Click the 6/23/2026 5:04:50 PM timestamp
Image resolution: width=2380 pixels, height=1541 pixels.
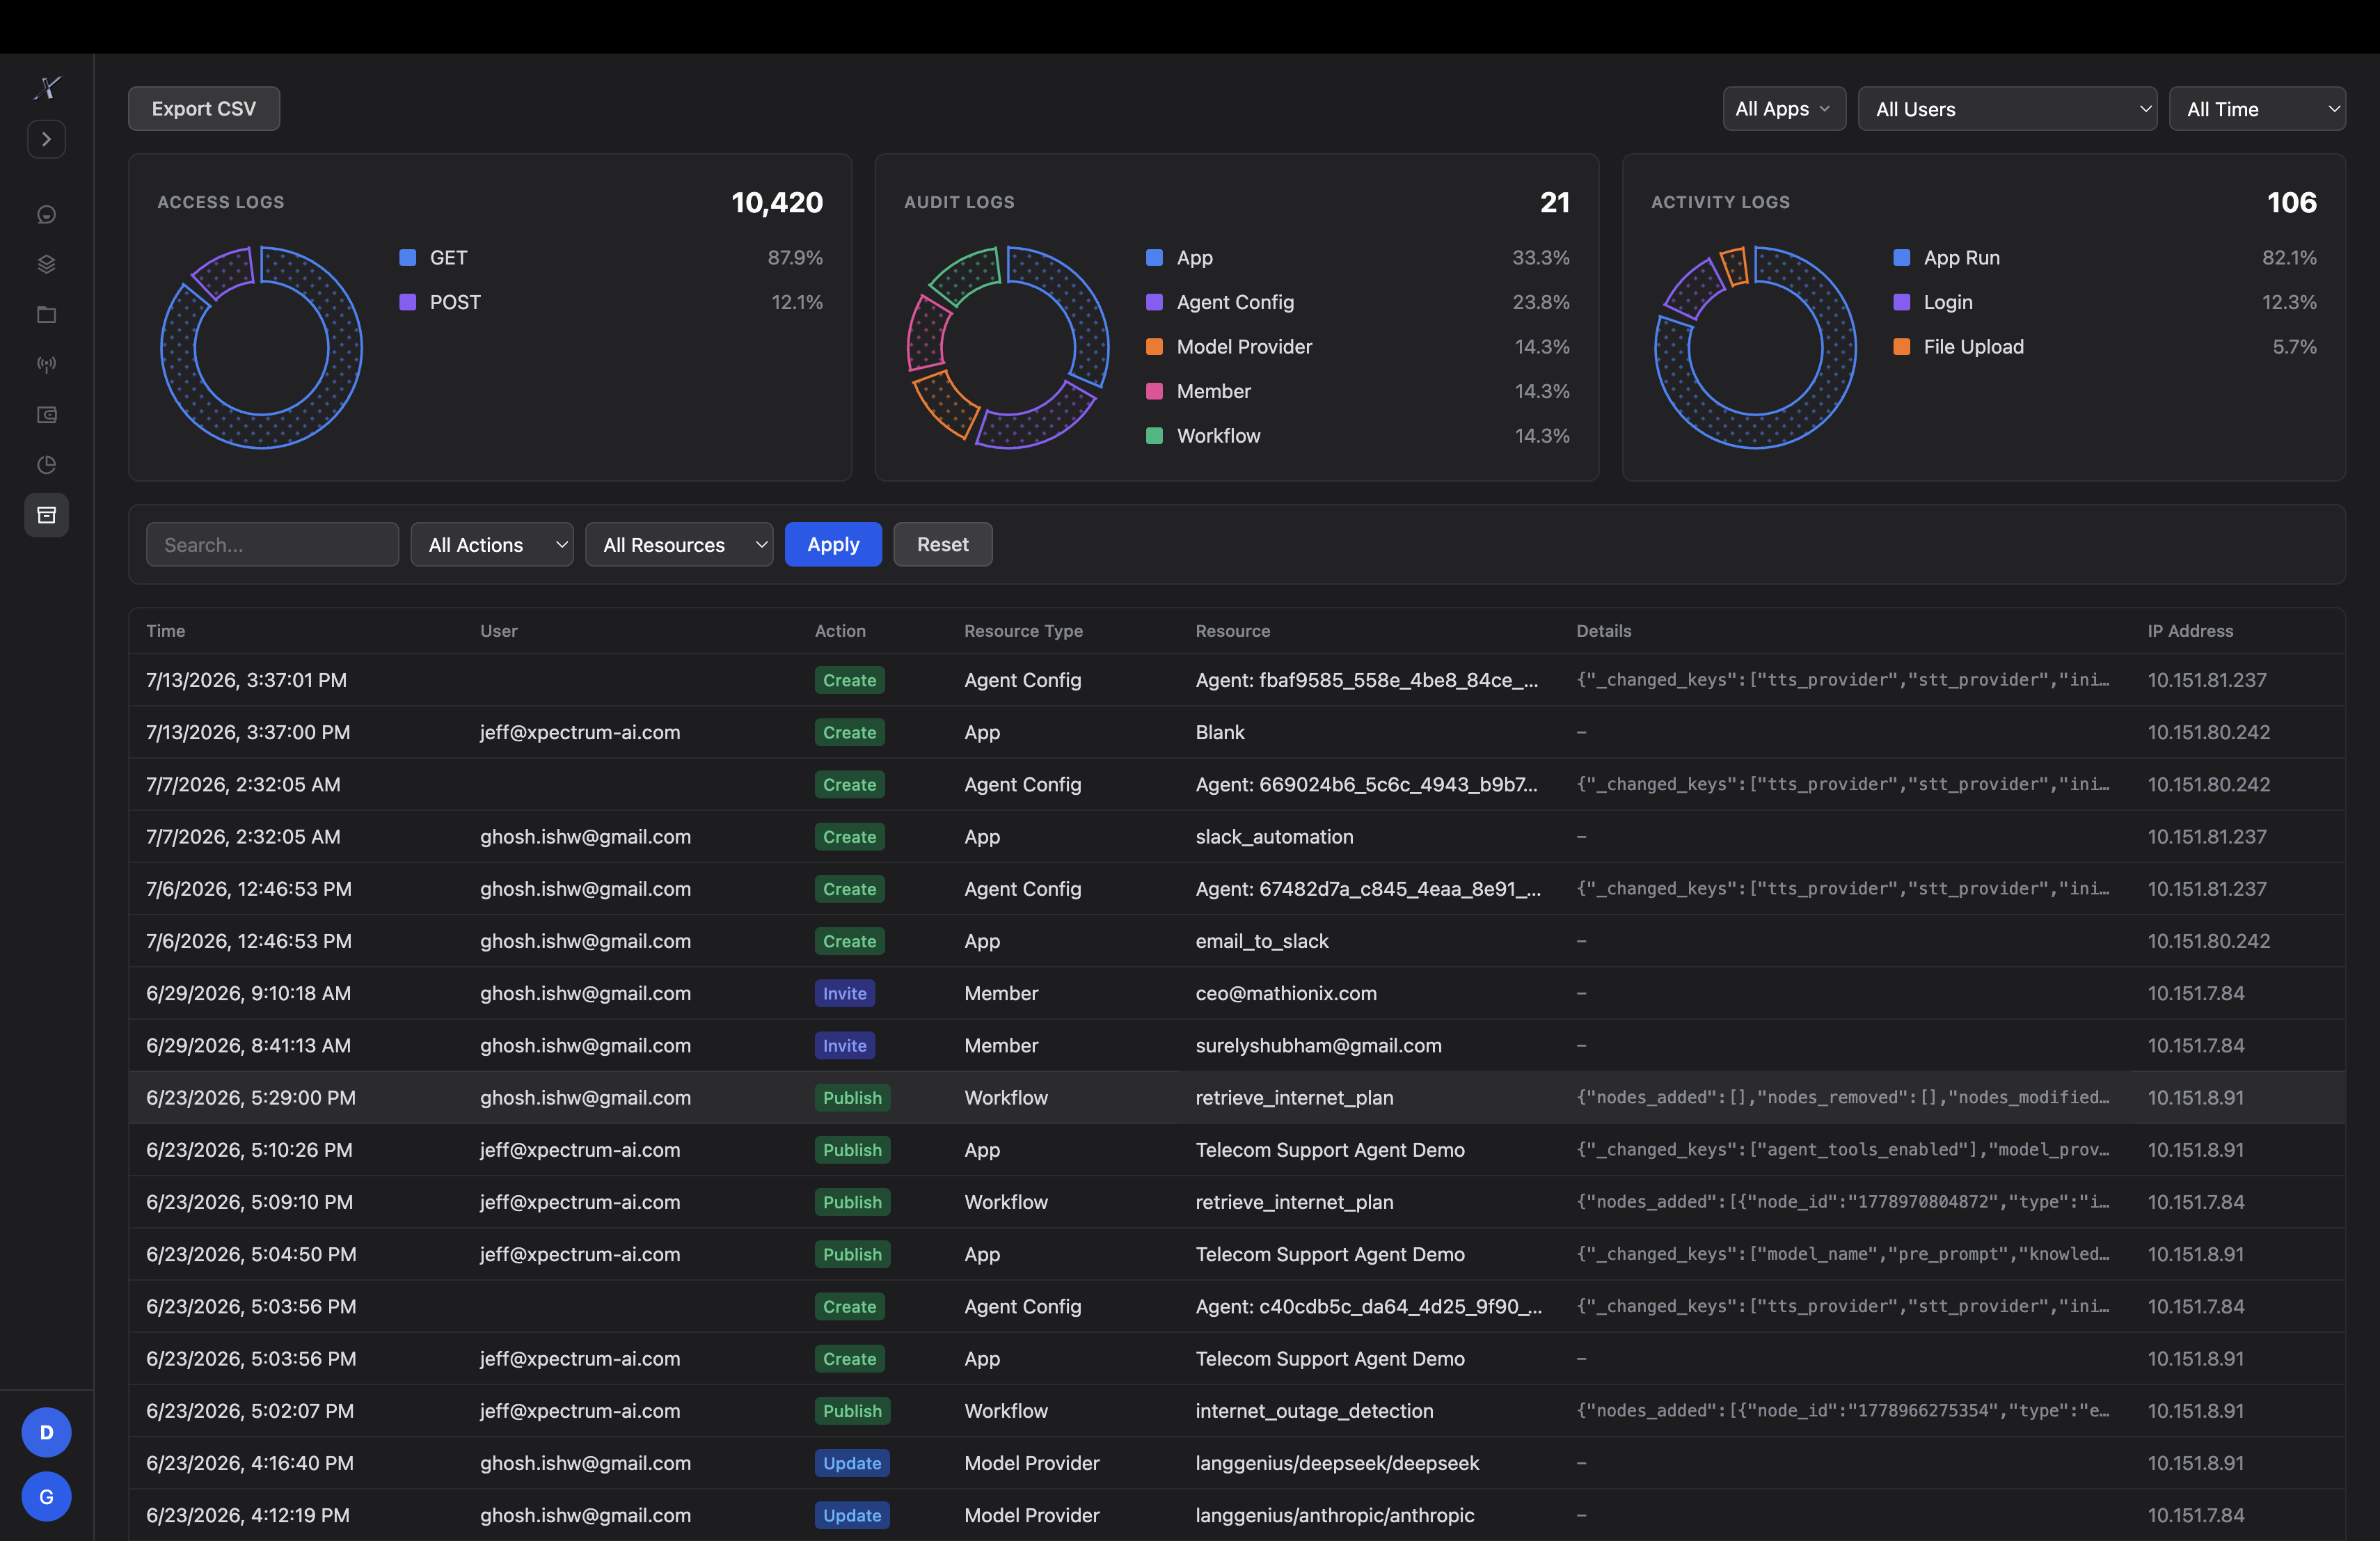coord(251,1254)
